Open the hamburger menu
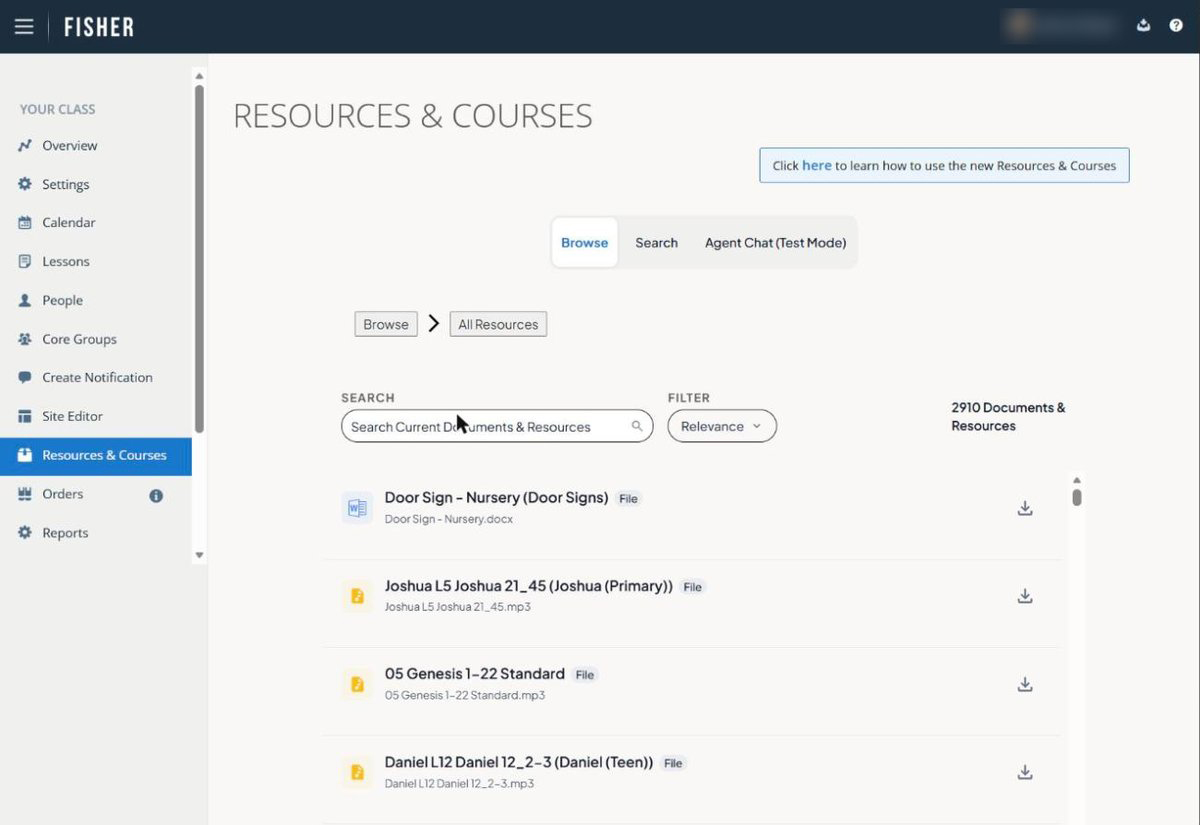1200x825 pixels. [24, 27]
